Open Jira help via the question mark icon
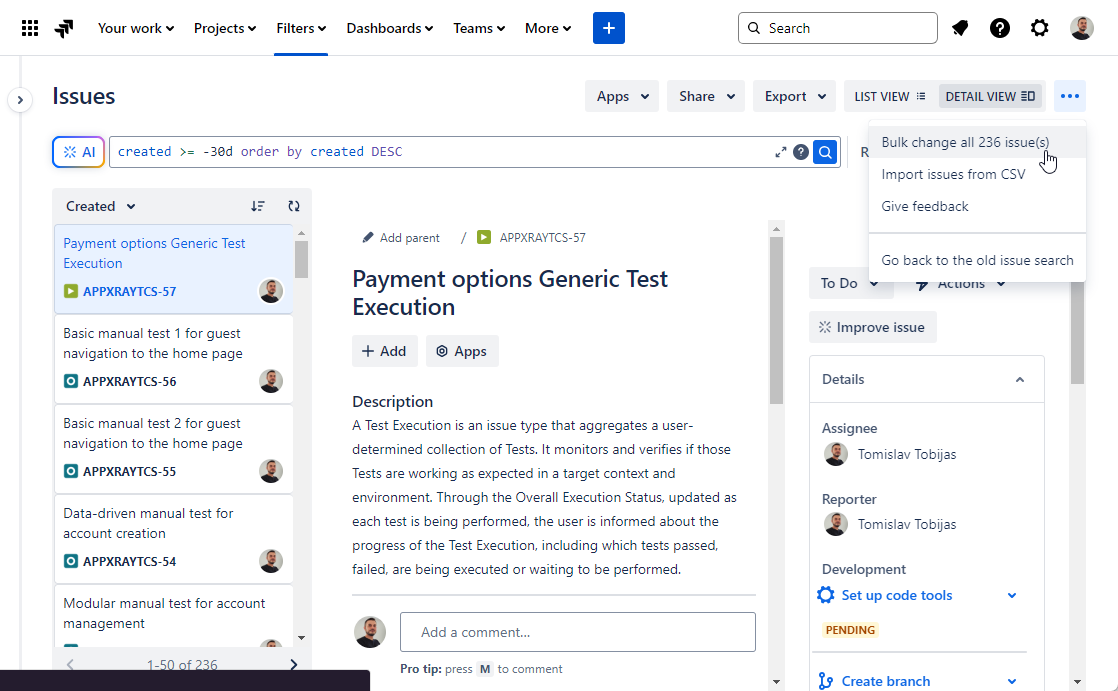 1000,27
